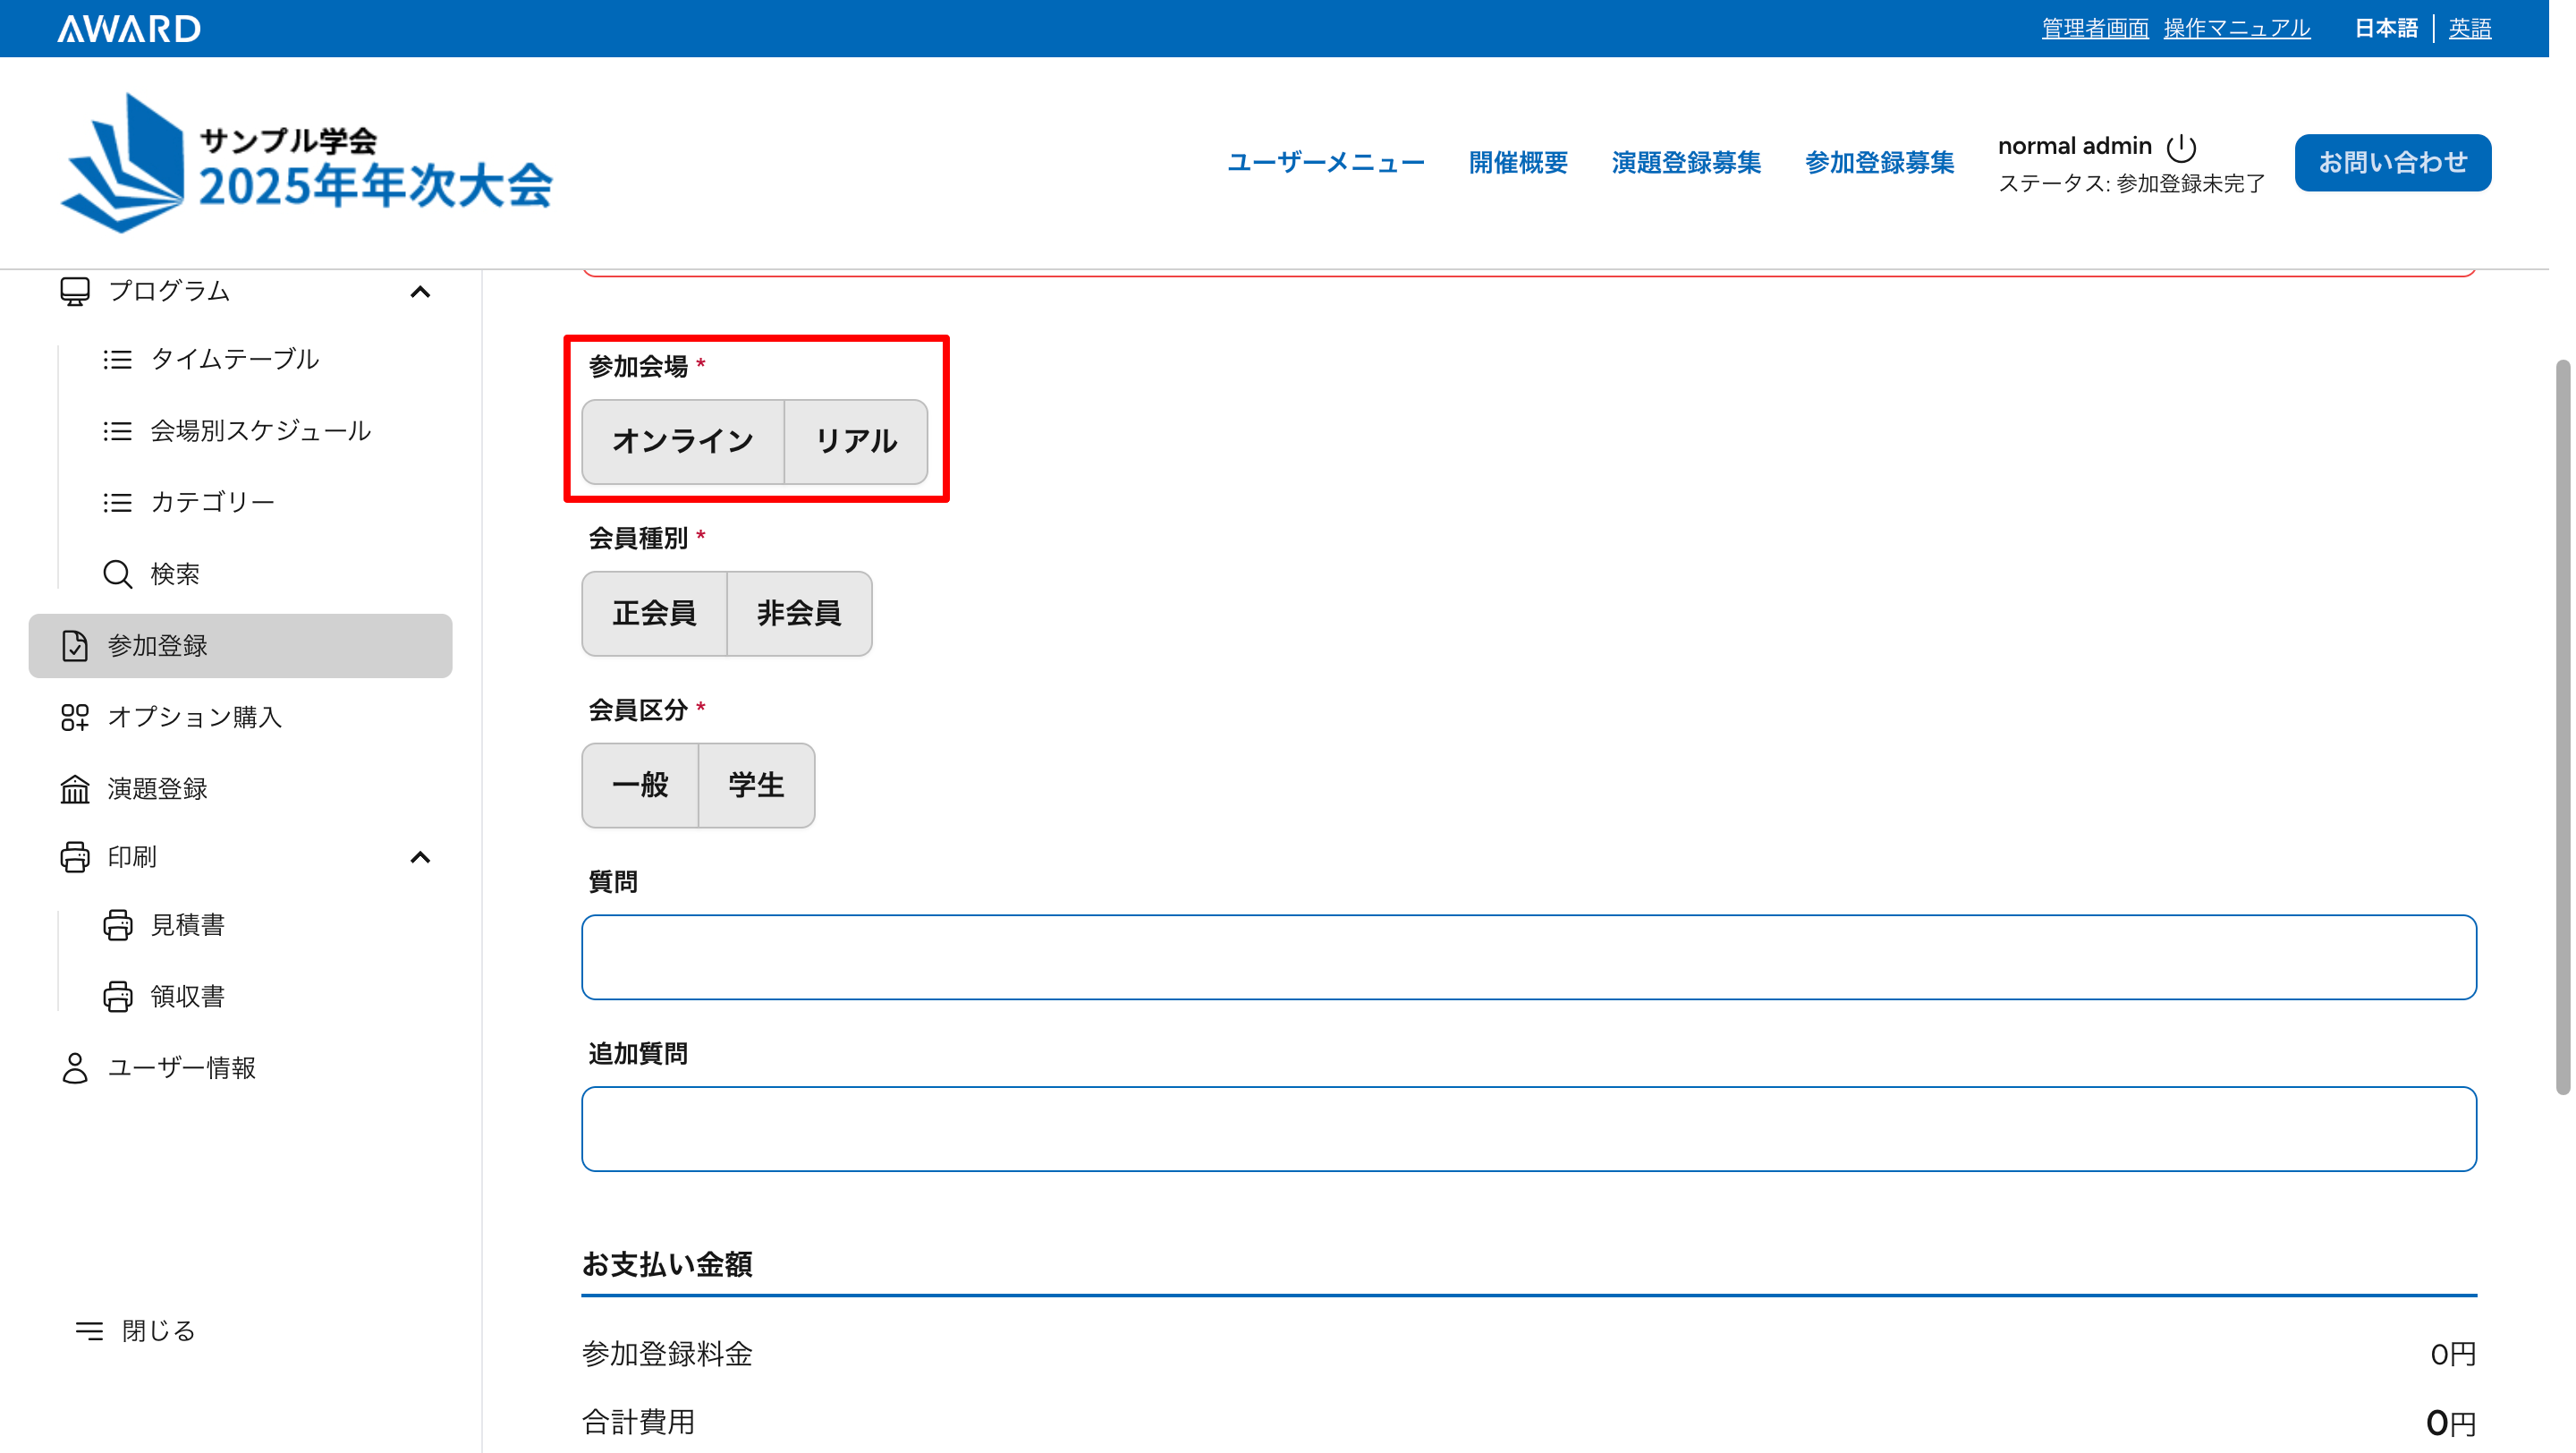Screen dimensions: 2576x1453
Task: Click the printer icon beside 領収書
Action: pyautogui.click(x=118, y=997)
